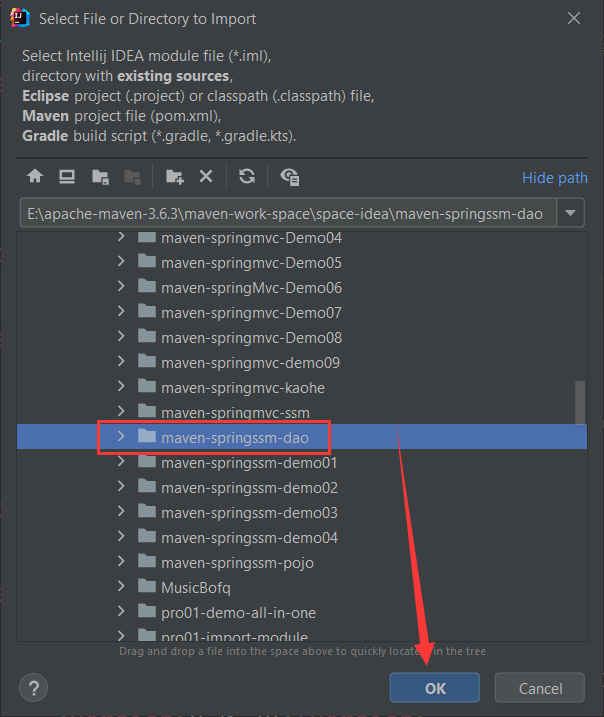Screen dimensions: 604x717
Task: Select maven-springmvc-kaohe in the tree
Action: [x=243, y=388]
